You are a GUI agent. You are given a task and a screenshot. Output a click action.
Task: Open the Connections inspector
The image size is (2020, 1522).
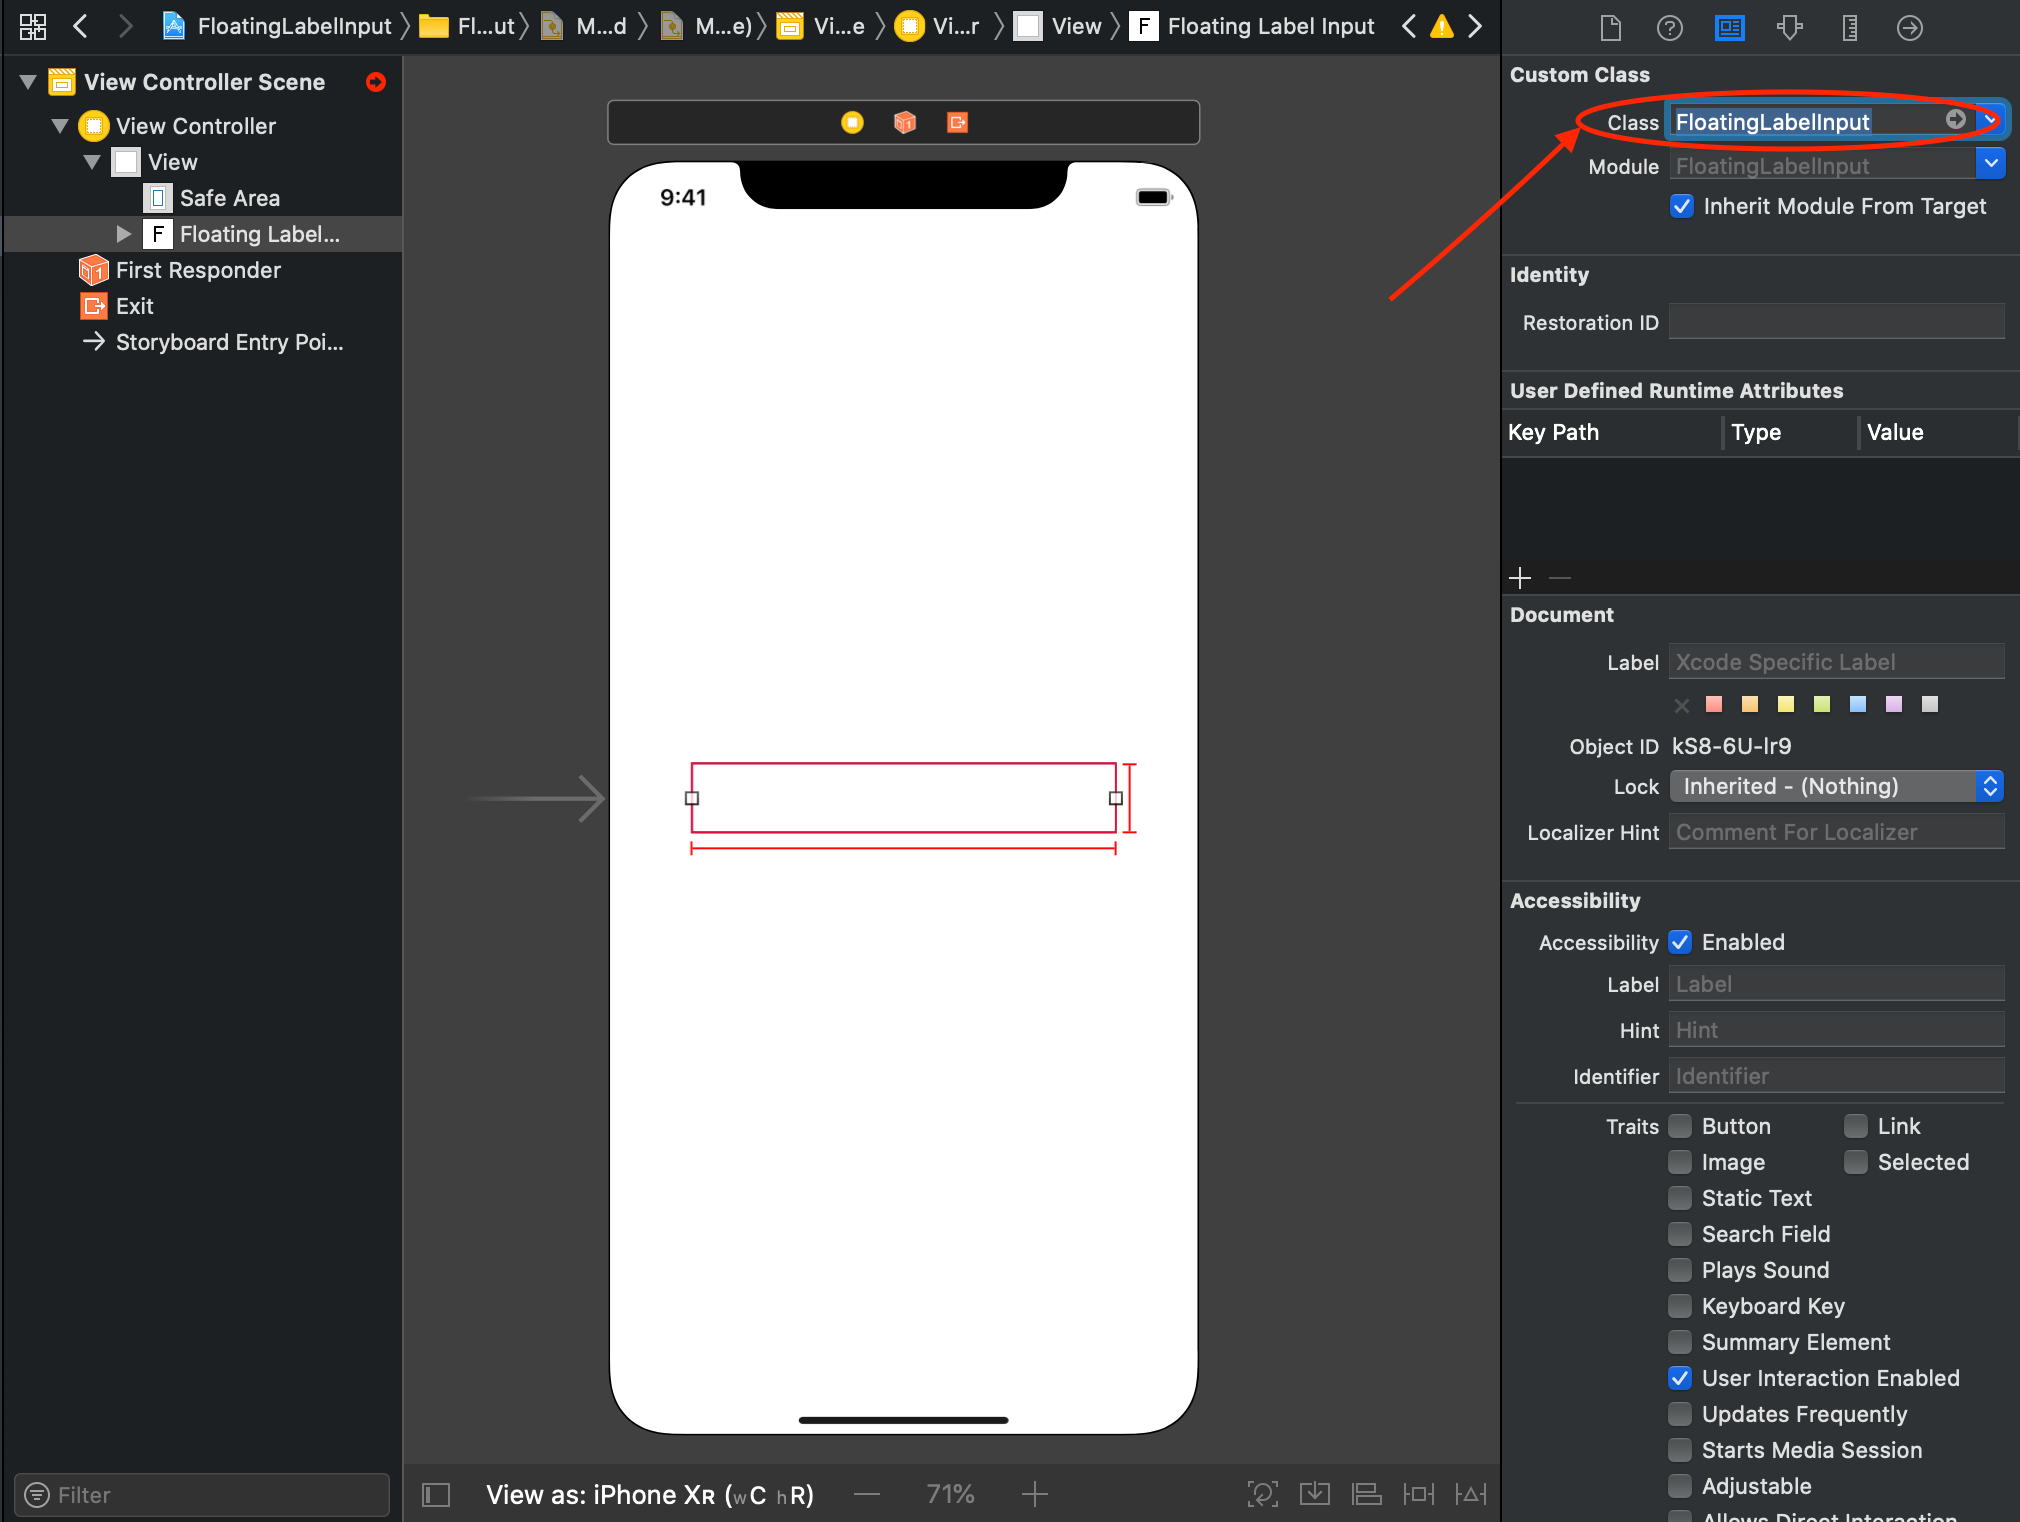(x=1909, y=27)
